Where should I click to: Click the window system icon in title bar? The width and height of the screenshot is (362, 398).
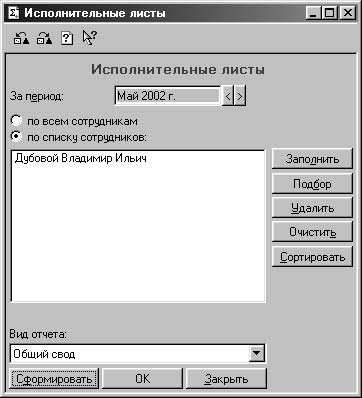click(x=13, y=13)
